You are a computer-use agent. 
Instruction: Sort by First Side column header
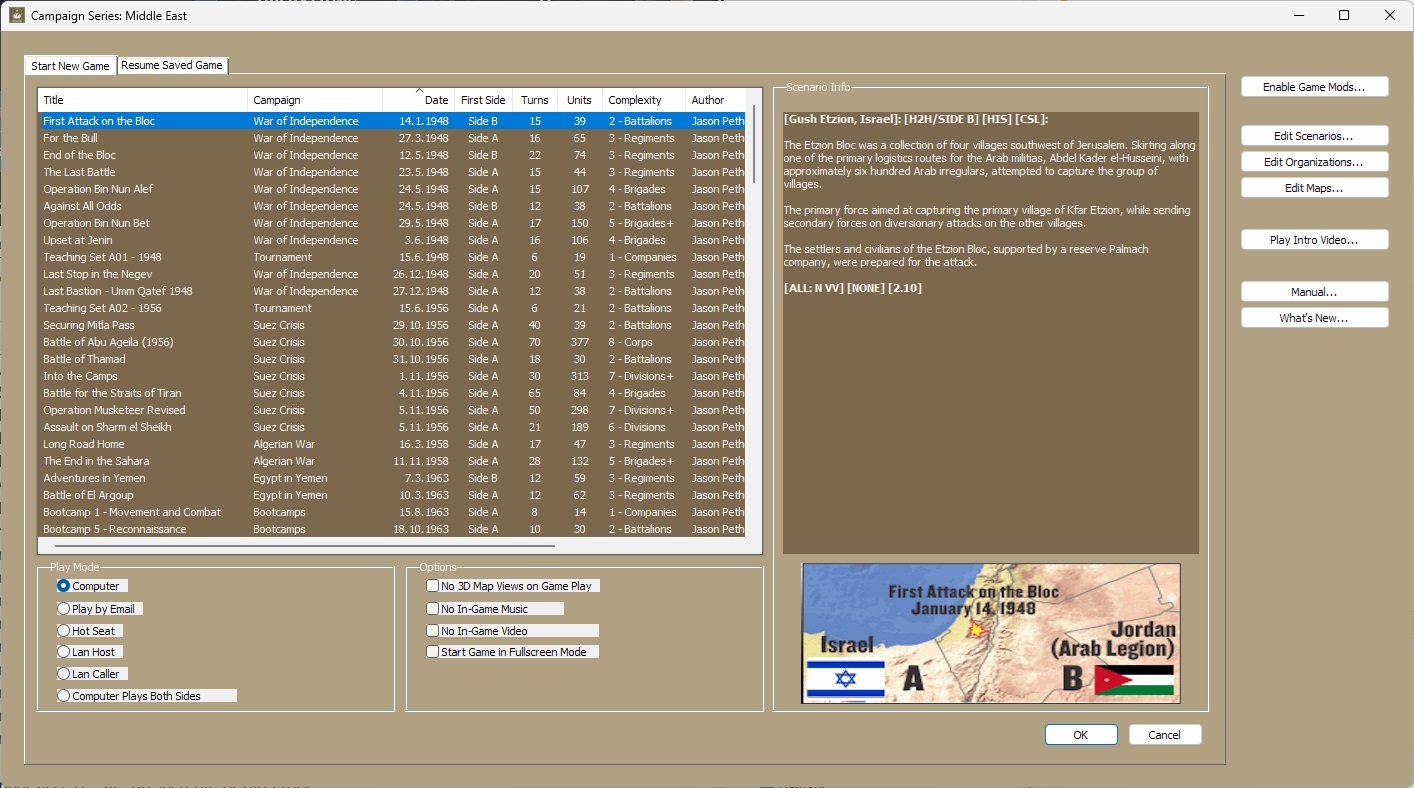click(483, 100)
